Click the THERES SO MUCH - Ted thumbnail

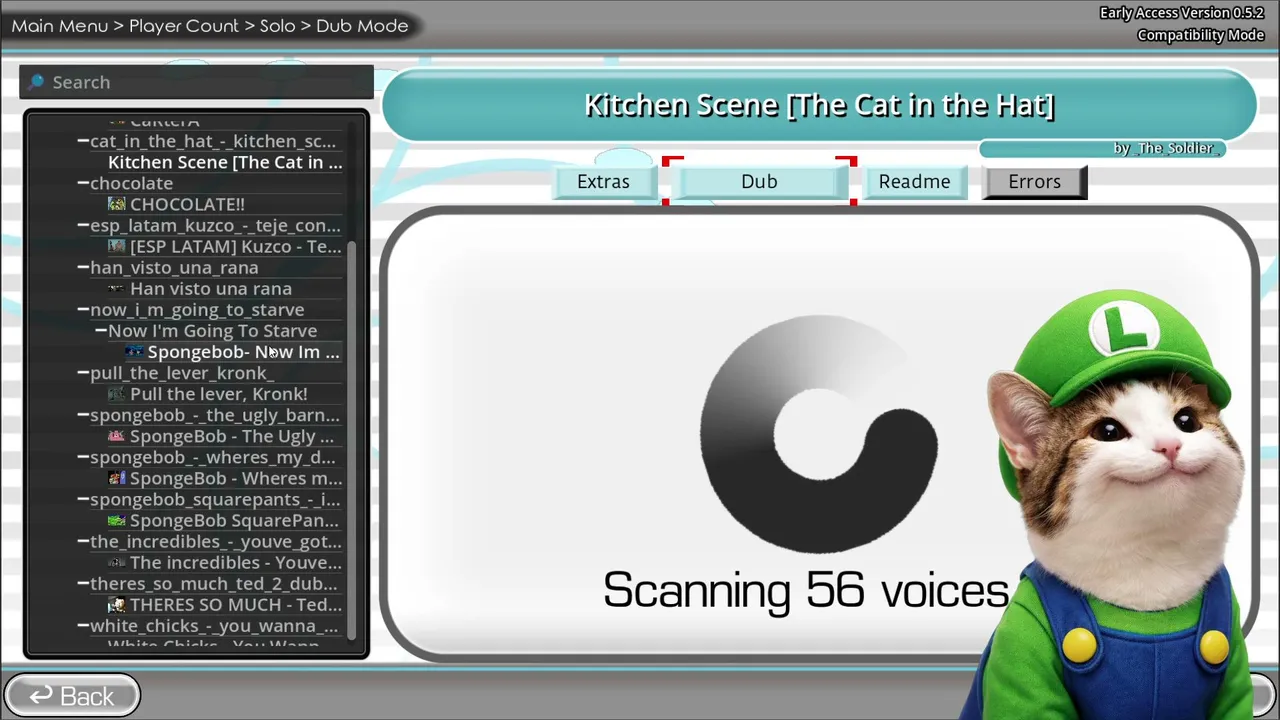(117, 604)
